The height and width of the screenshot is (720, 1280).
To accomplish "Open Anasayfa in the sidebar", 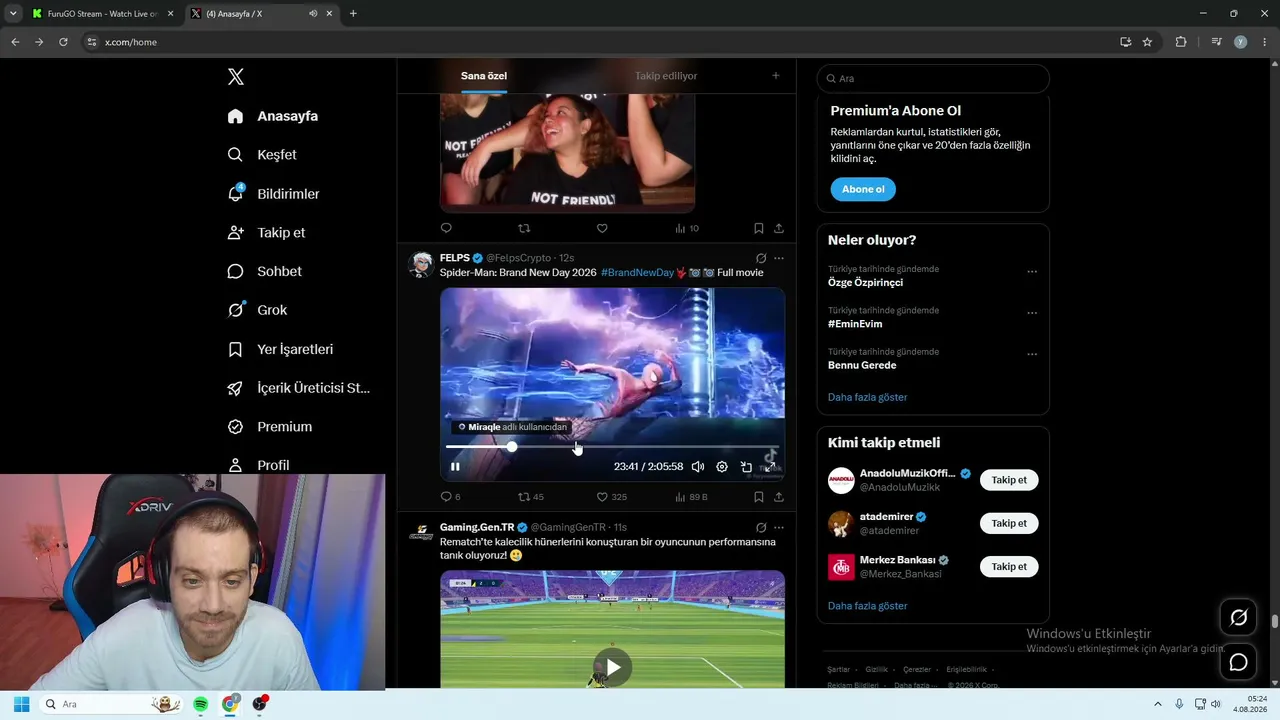I will [273, 116].
